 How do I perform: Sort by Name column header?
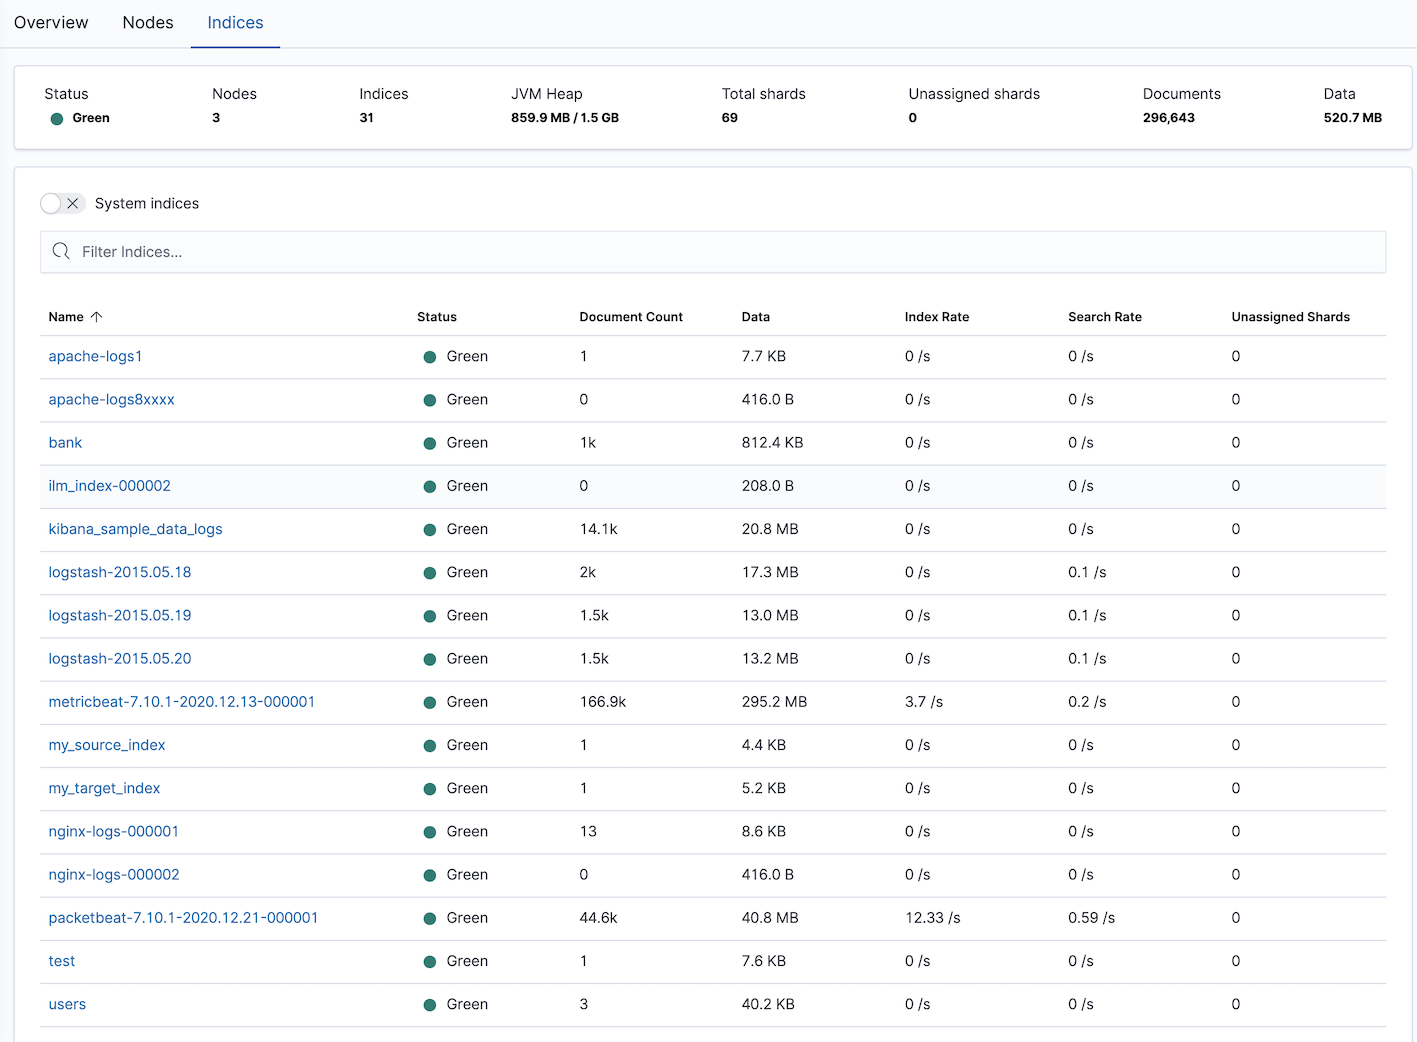pyautogui.click(x=66, y=317)
